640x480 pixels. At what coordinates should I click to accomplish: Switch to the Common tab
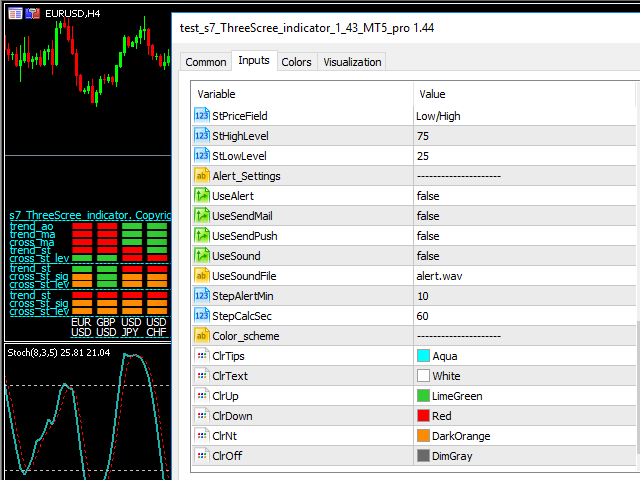(x=206, y=62)
